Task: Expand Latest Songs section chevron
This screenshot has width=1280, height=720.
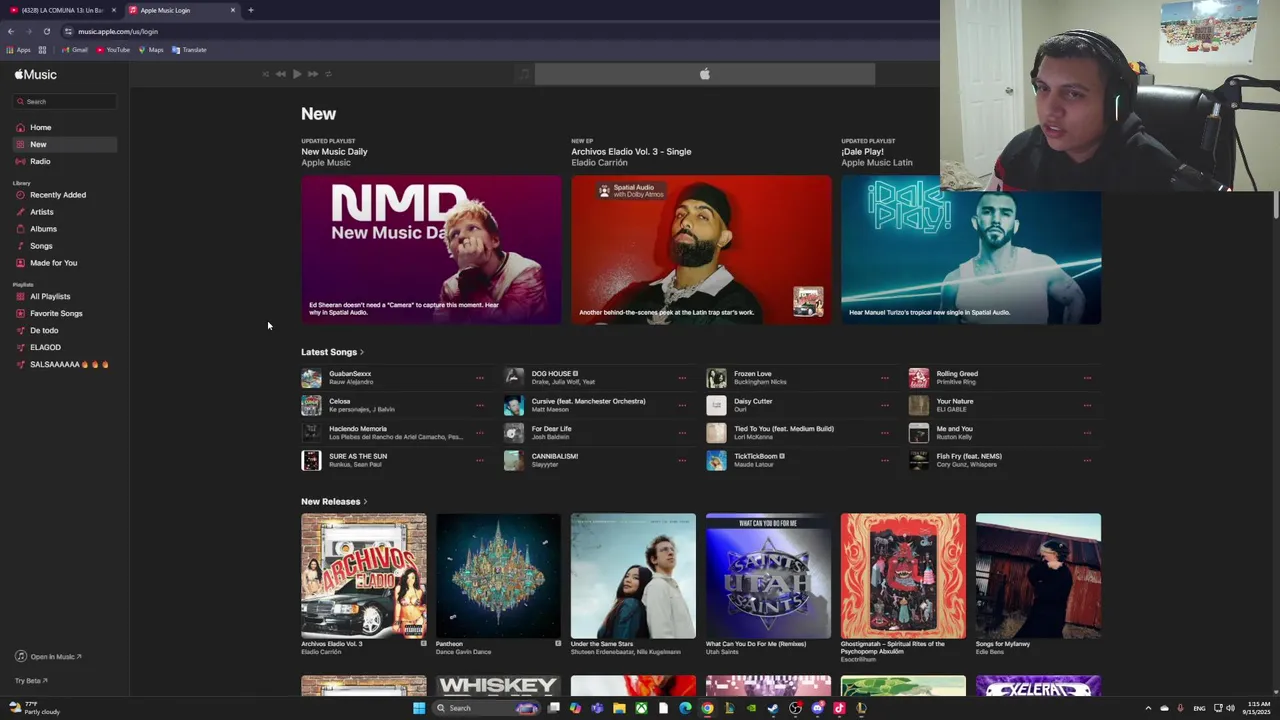Action: click(x=361, y=352)
